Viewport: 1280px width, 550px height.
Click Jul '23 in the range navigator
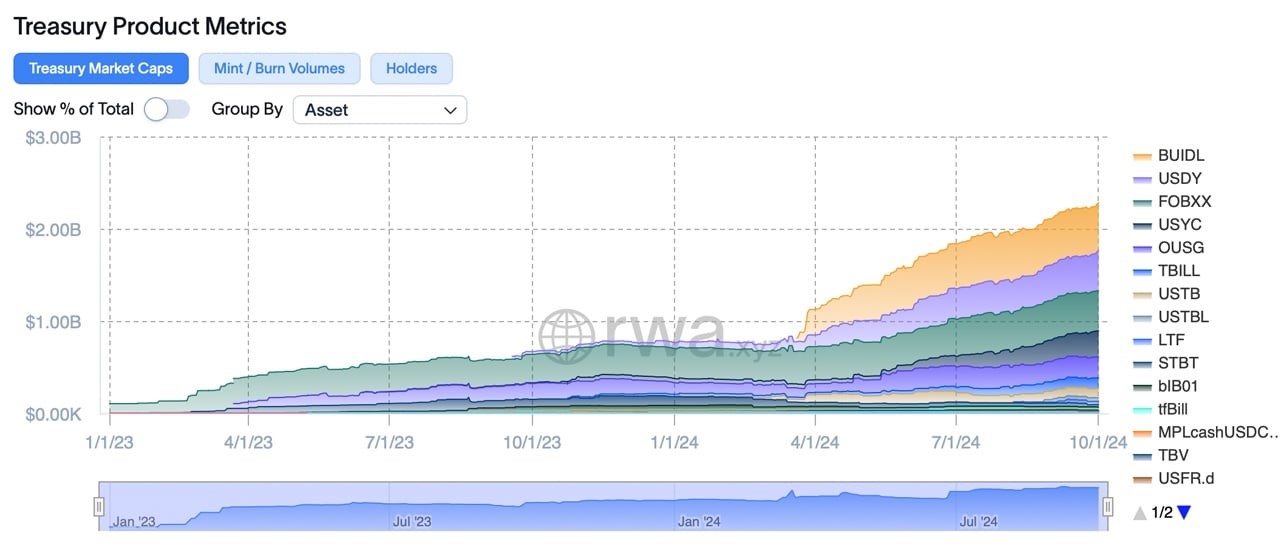tap(412, 521)
